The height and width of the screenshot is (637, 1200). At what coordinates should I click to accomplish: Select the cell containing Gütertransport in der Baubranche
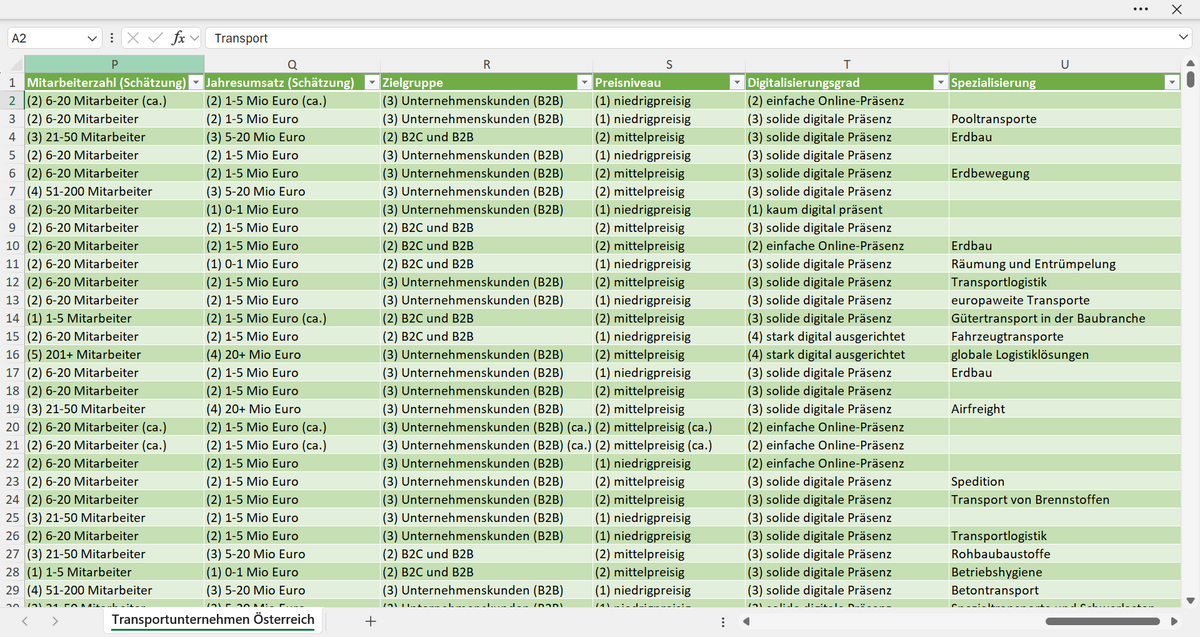(1065, 318)
